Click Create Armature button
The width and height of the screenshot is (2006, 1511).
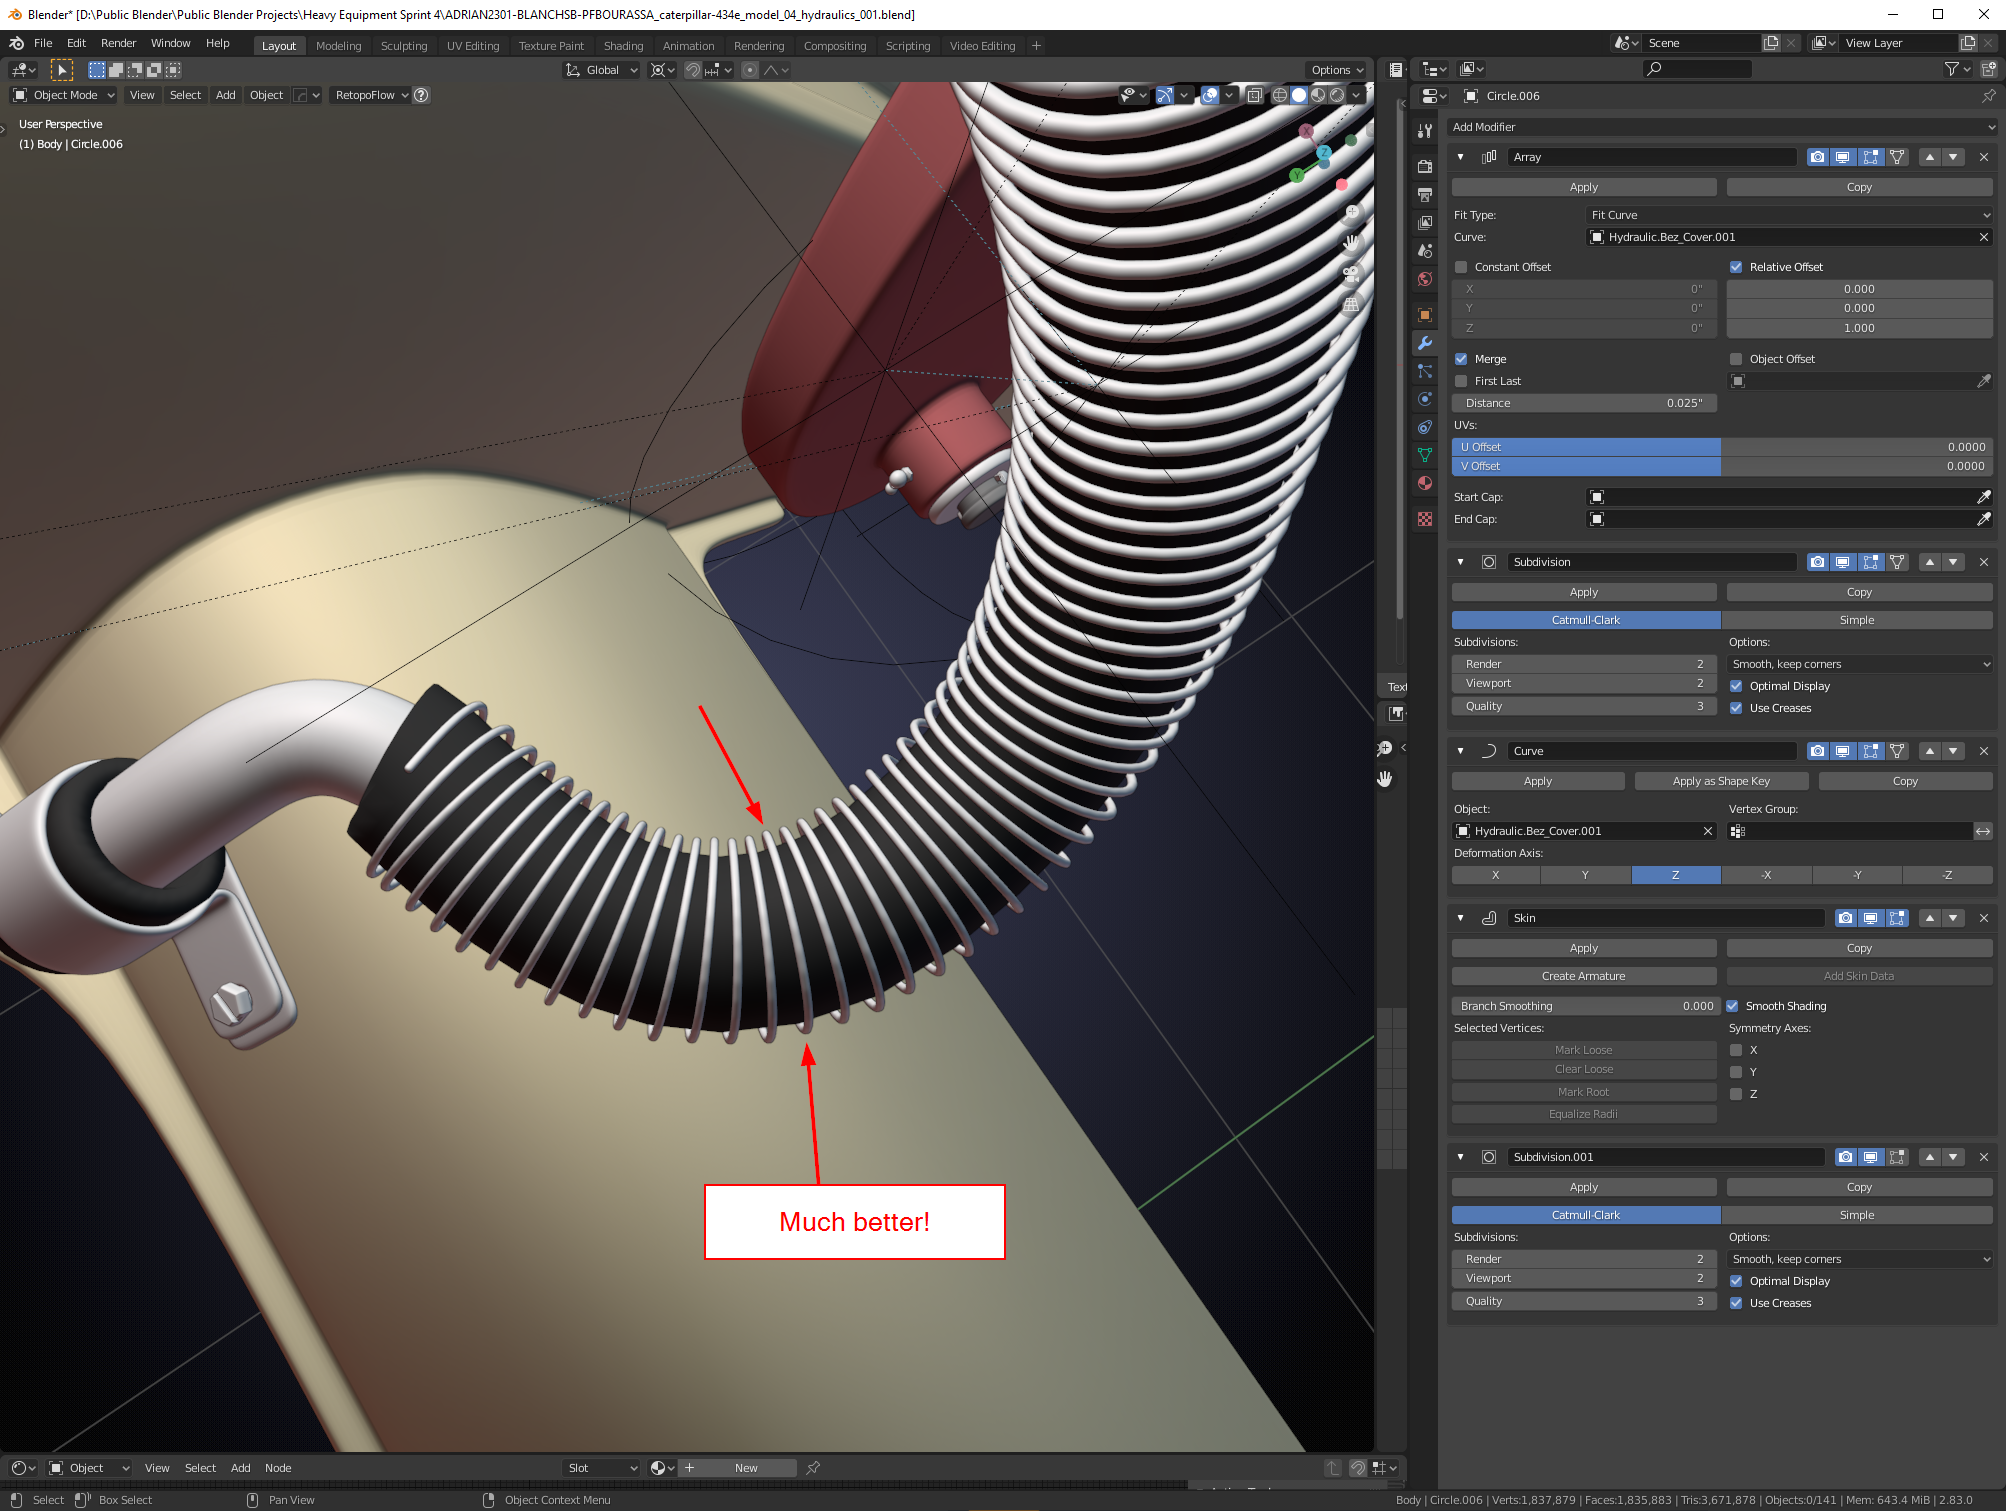pos(1583,976)
